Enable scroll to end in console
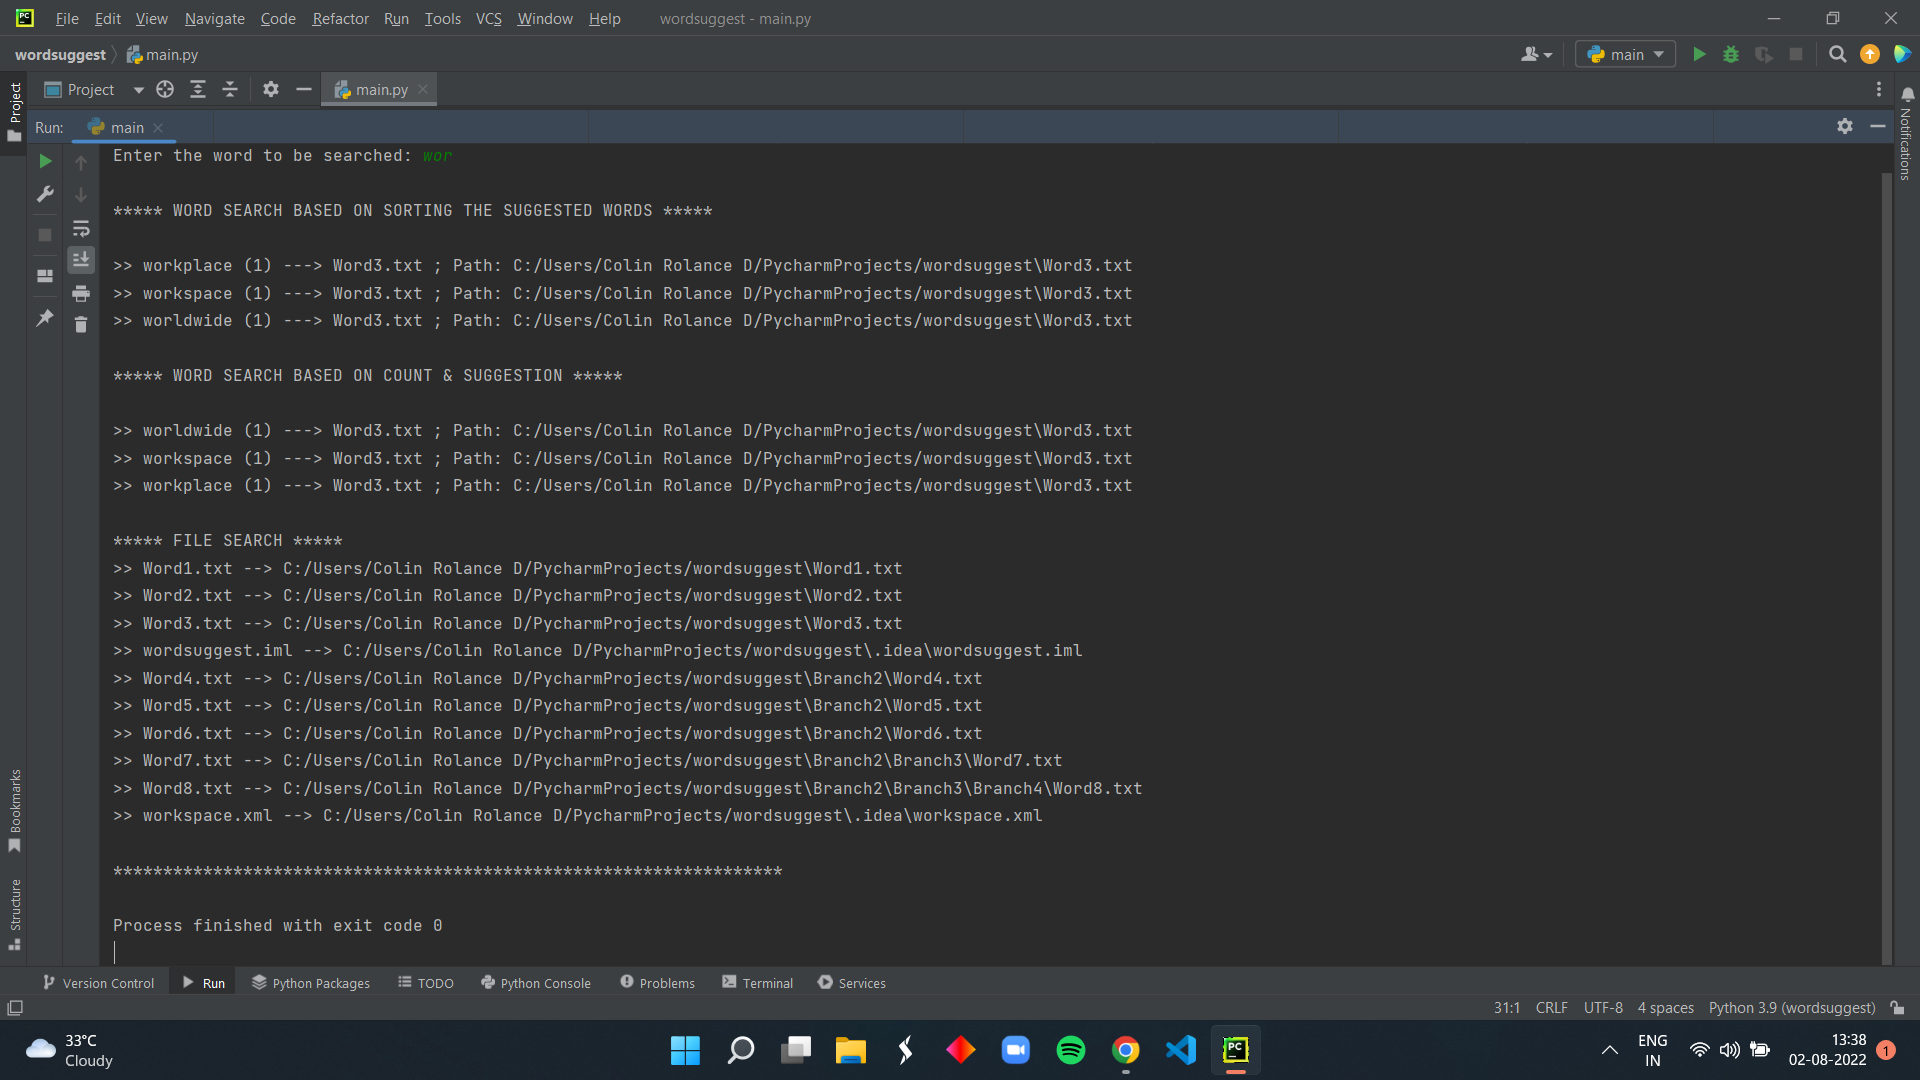1920x1080 pixels. tap(81, 259)
